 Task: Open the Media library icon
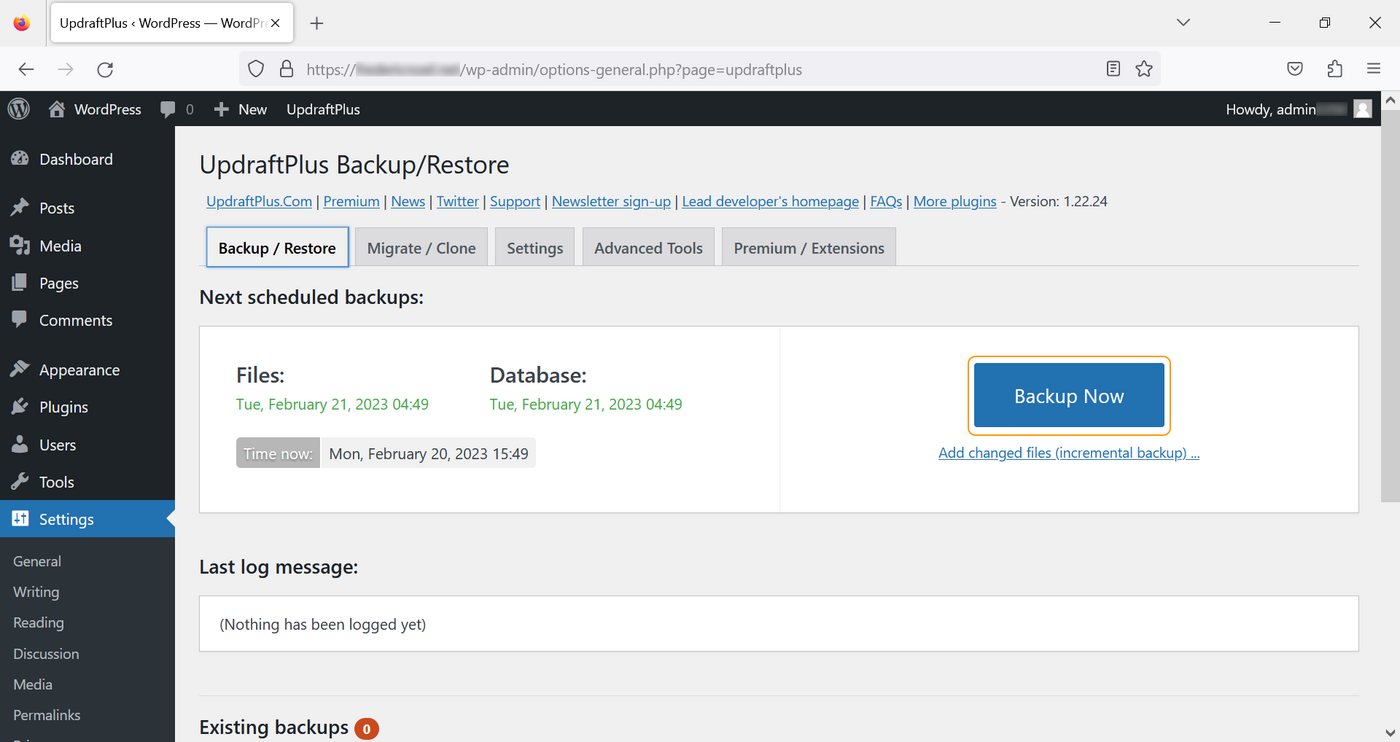coord(22,245)
